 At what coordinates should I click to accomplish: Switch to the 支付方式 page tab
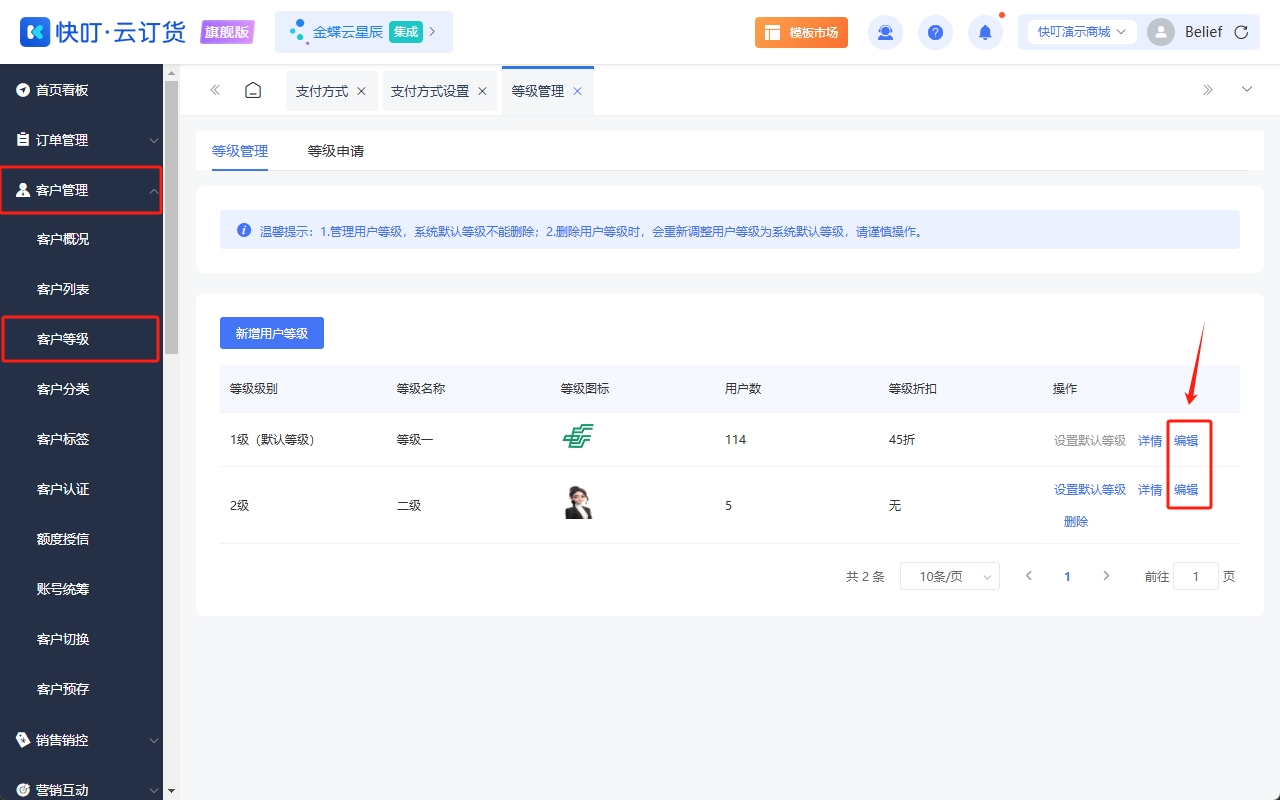(322, 91)
